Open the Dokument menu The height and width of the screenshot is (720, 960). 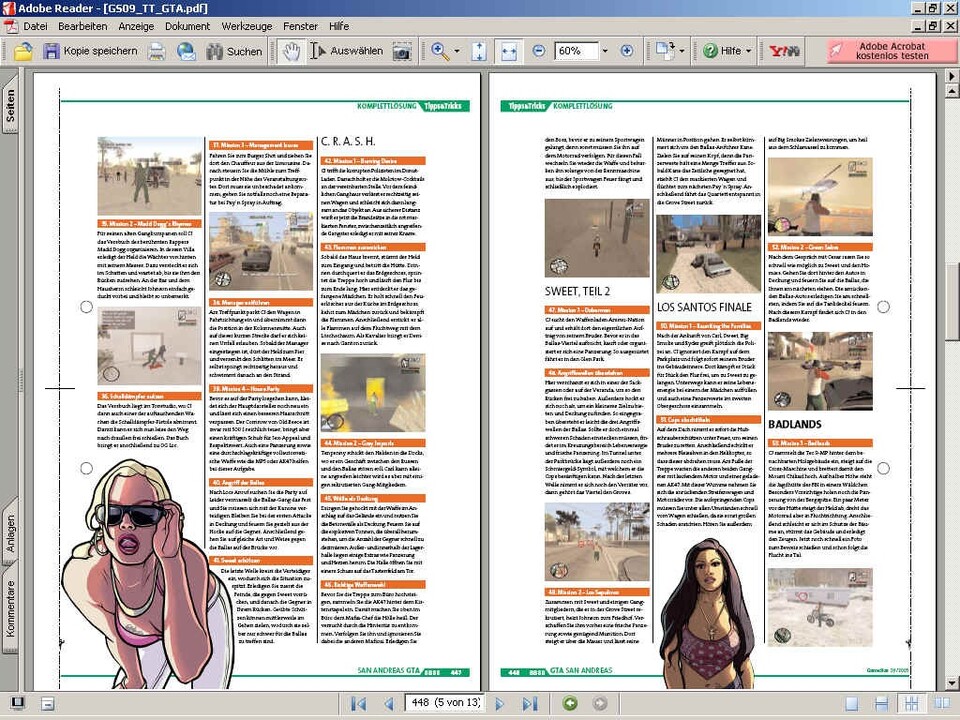tap(187, 26)
